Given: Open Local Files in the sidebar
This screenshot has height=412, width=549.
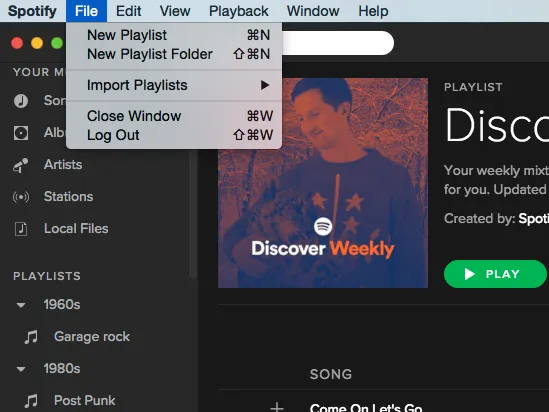Looking at the screenshot, I should tap(76, 229).
